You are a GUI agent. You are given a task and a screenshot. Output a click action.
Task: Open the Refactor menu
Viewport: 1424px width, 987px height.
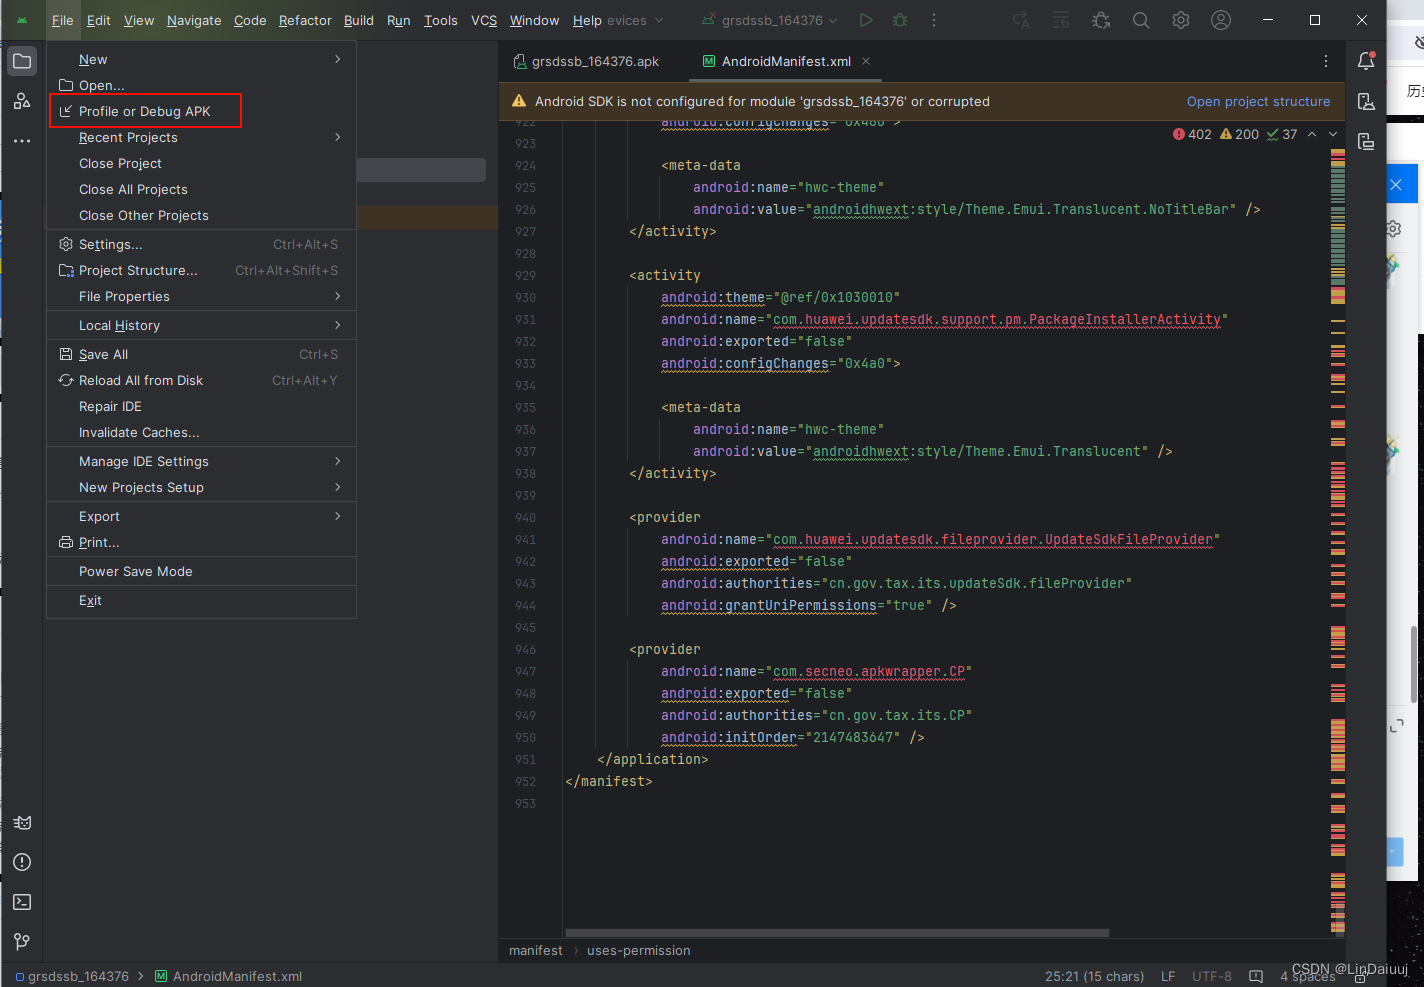(x=305, y=20)
